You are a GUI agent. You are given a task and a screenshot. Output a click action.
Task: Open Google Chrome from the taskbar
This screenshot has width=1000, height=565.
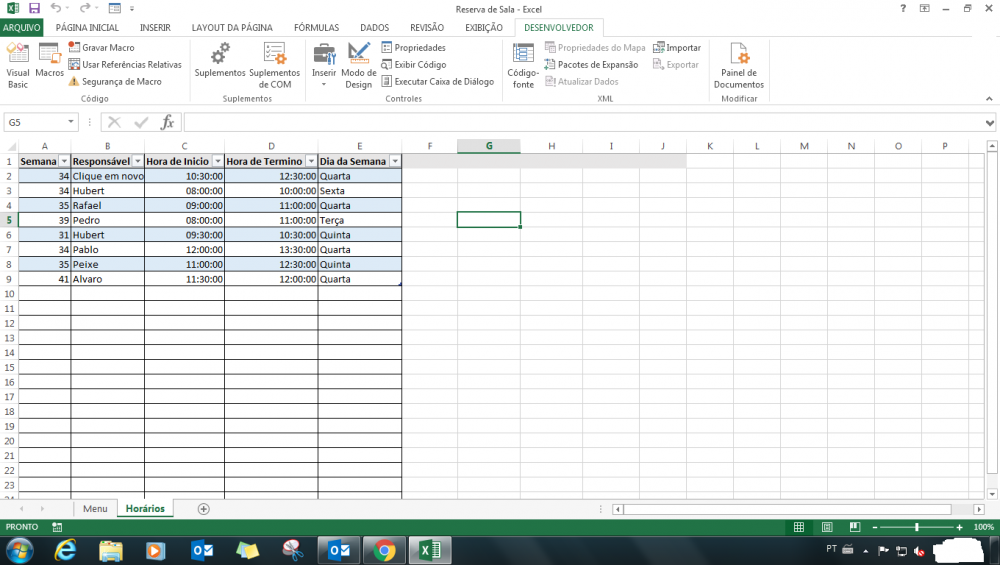(384, 550)
